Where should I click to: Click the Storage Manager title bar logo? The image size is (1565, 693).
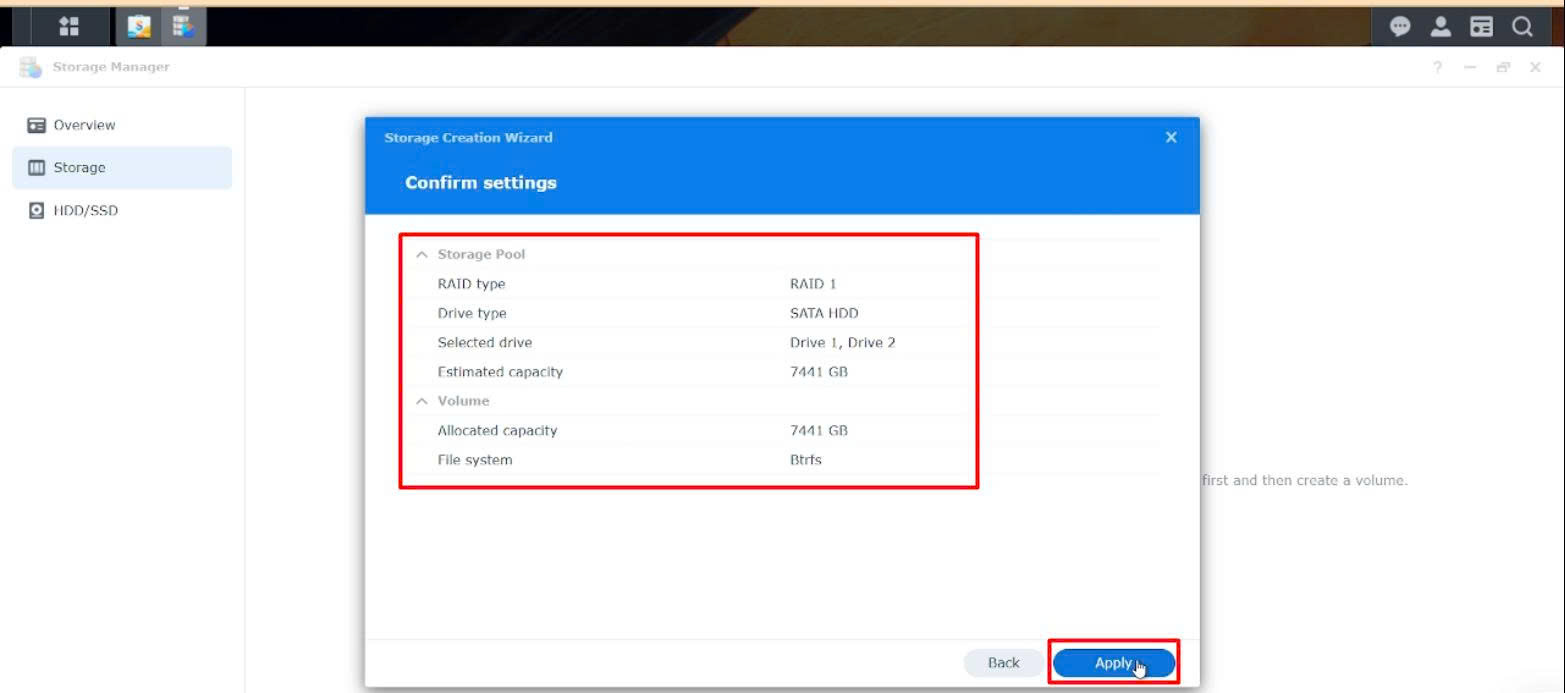(x=32, y=67)
